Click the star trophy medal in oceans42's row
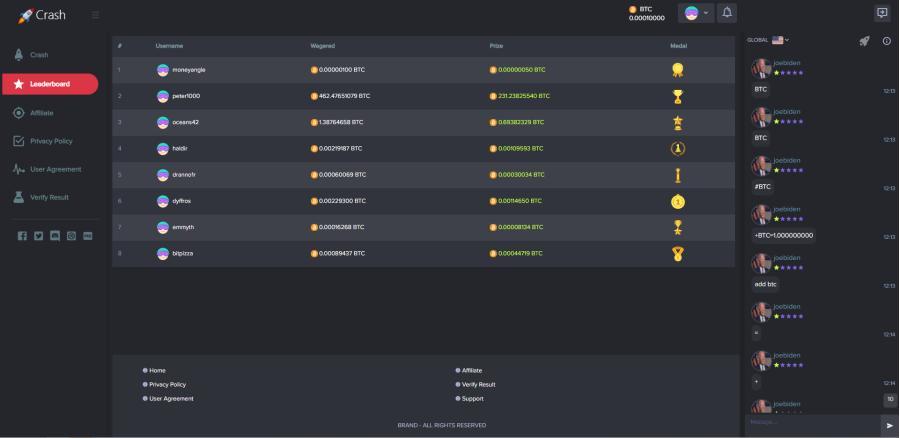This screenshot has height=438, width=900. point(678,123)
